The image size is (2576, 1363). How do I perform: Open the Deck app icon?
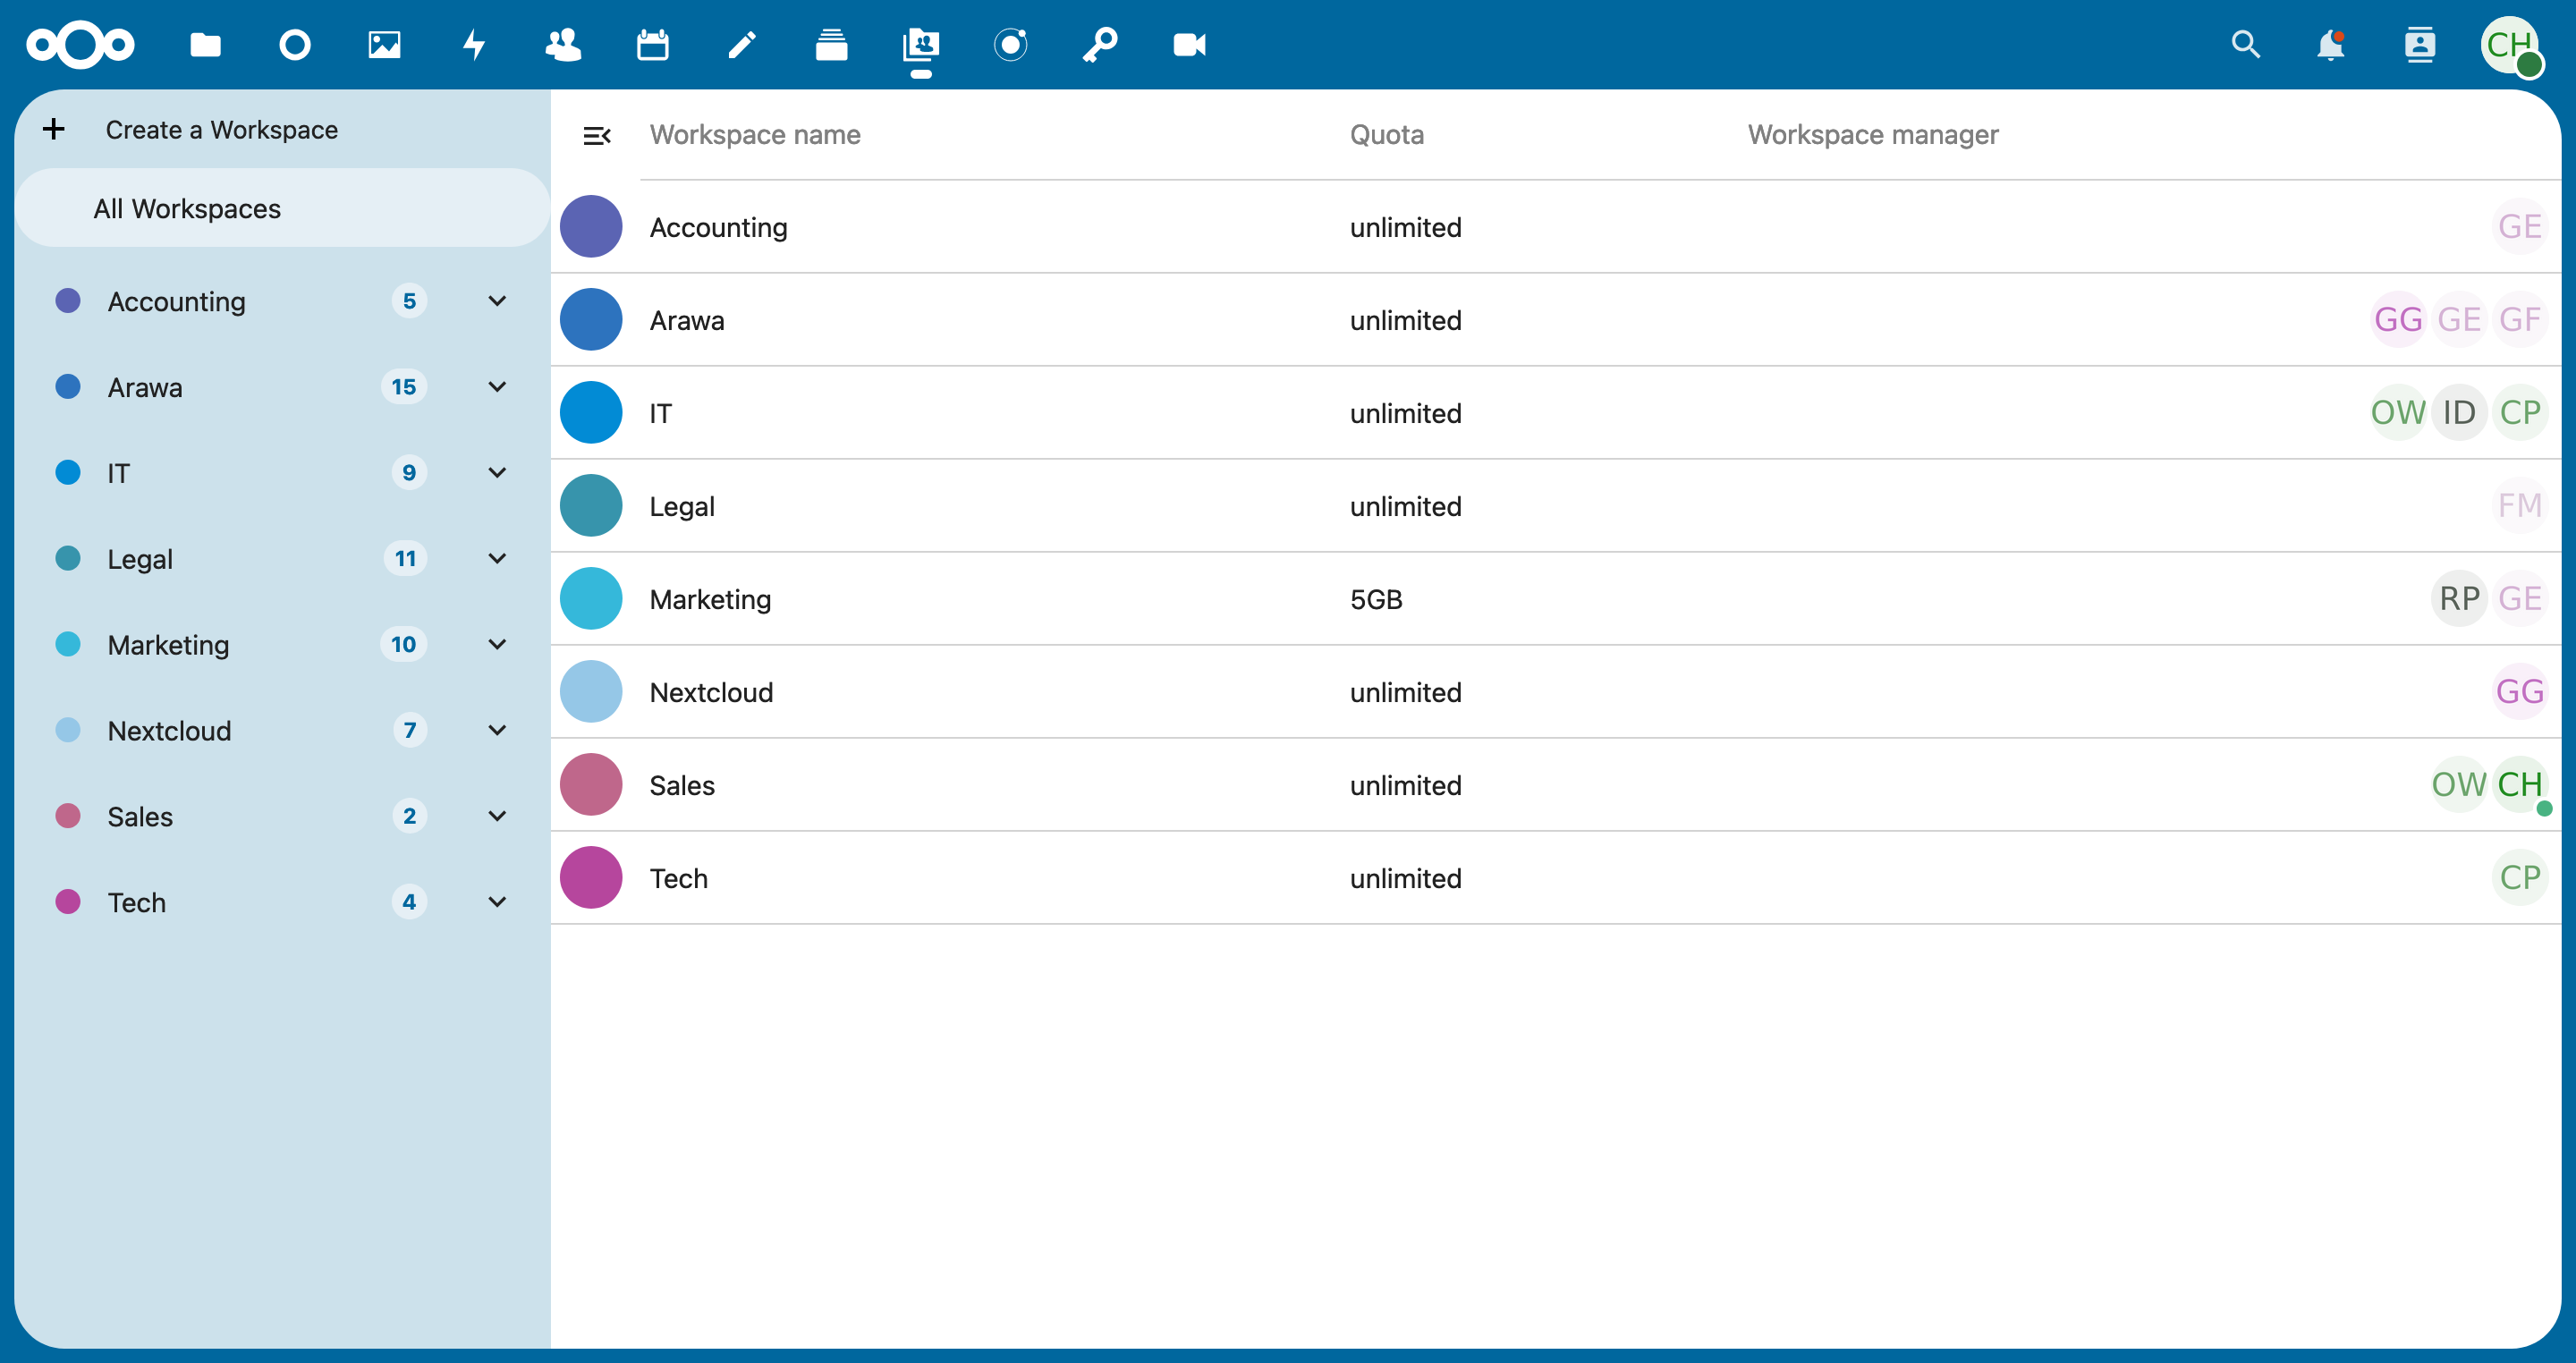click(831, 45)
